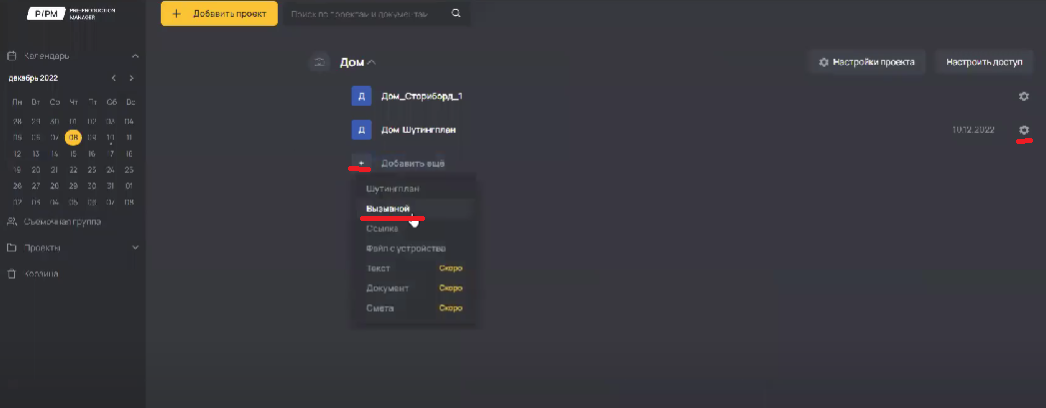
Task: Go to the previous calendar month
Action: pos(114,78)
